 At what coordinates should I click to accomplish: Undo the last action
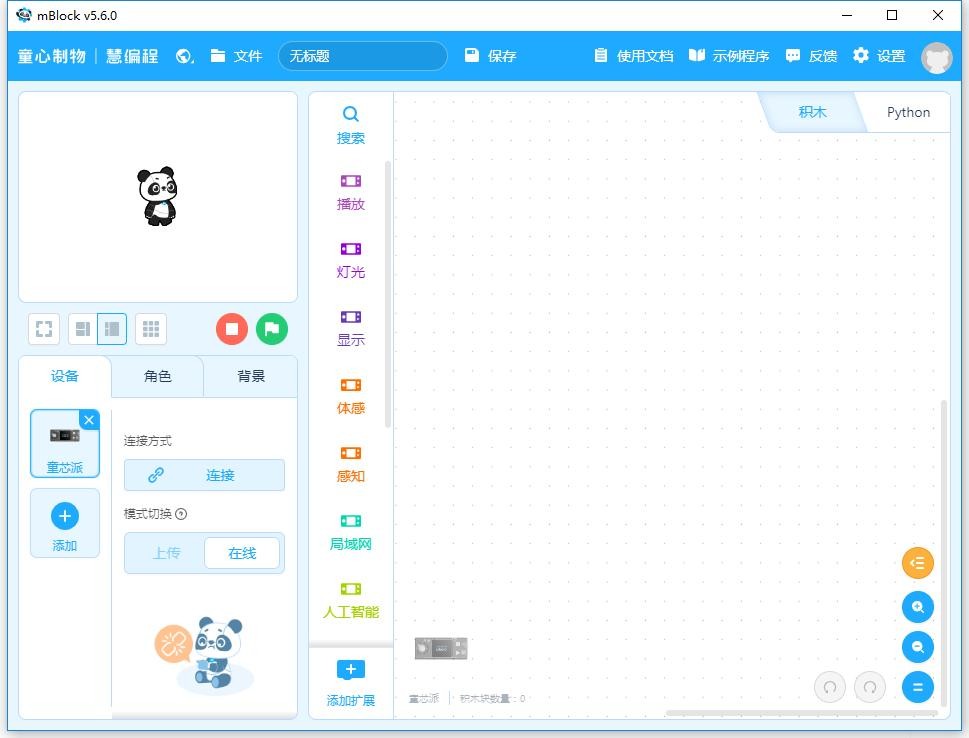tap(829, 687)
